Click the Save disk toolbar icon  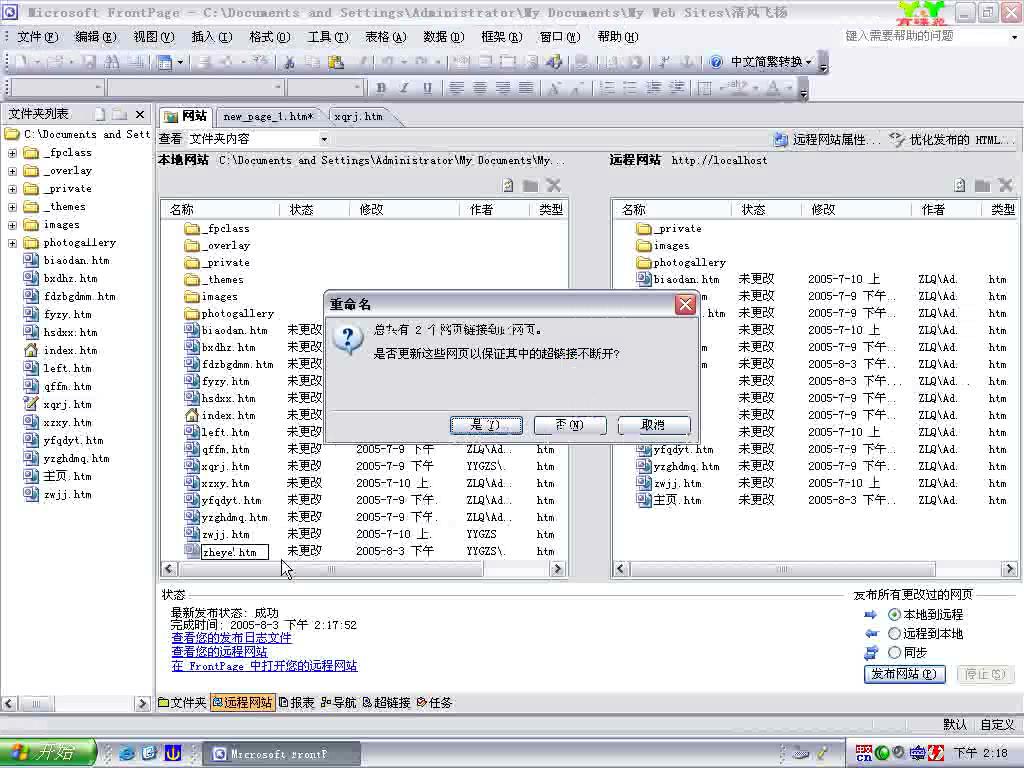89,62
